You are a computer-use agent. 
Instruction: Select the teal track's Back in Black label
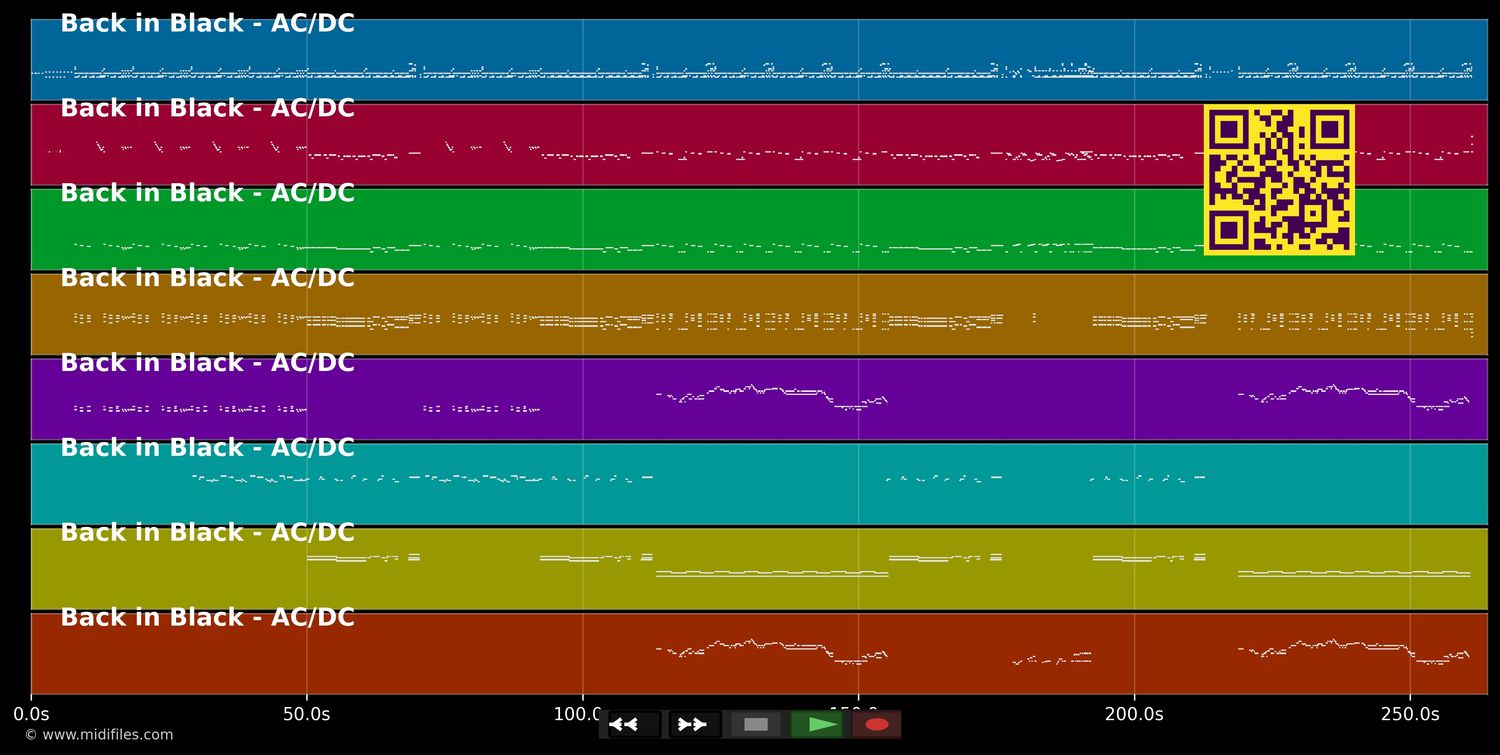pyautogui.click(x=207, y=448)
